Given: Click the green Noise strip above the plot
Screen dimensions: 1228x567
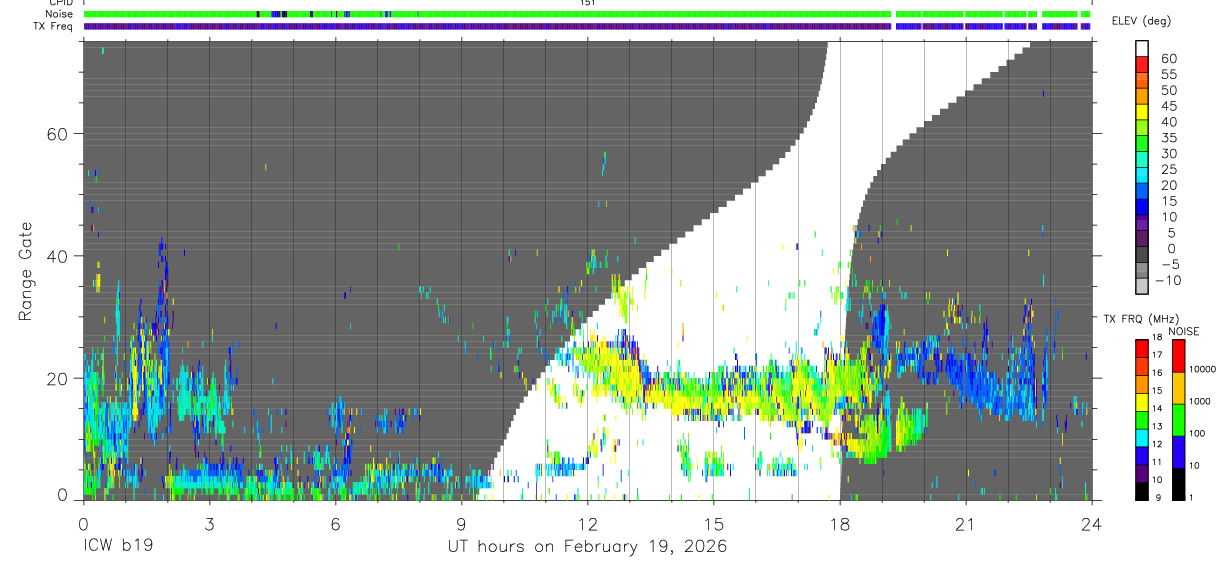Looking at the screenshot, I should 587,14.
